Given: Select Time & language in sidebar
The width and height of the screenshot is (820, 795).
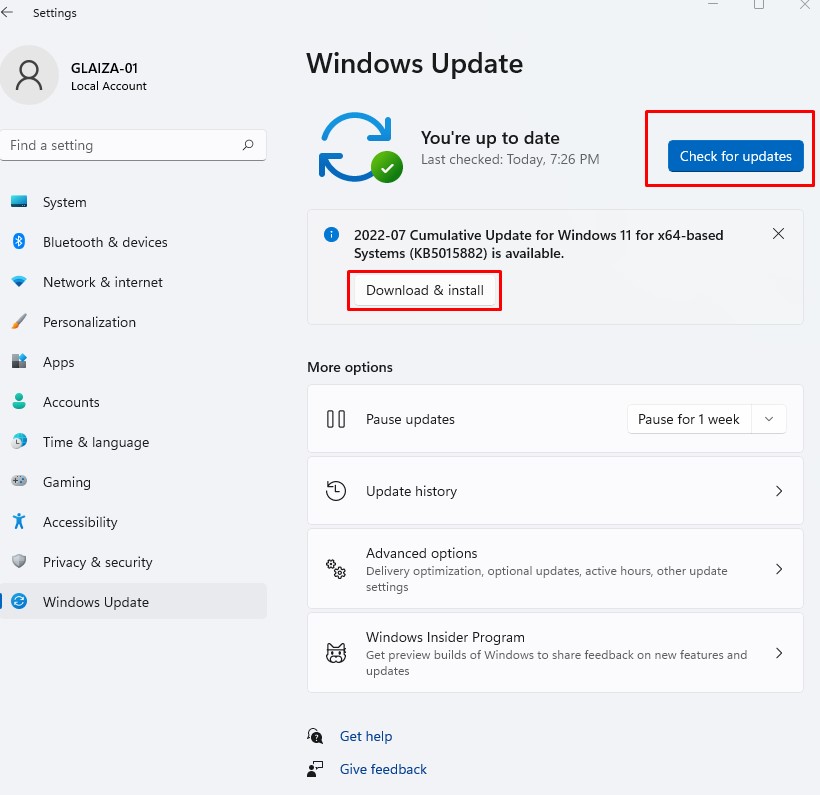Looking at the screenshot, I should point(96,442).
